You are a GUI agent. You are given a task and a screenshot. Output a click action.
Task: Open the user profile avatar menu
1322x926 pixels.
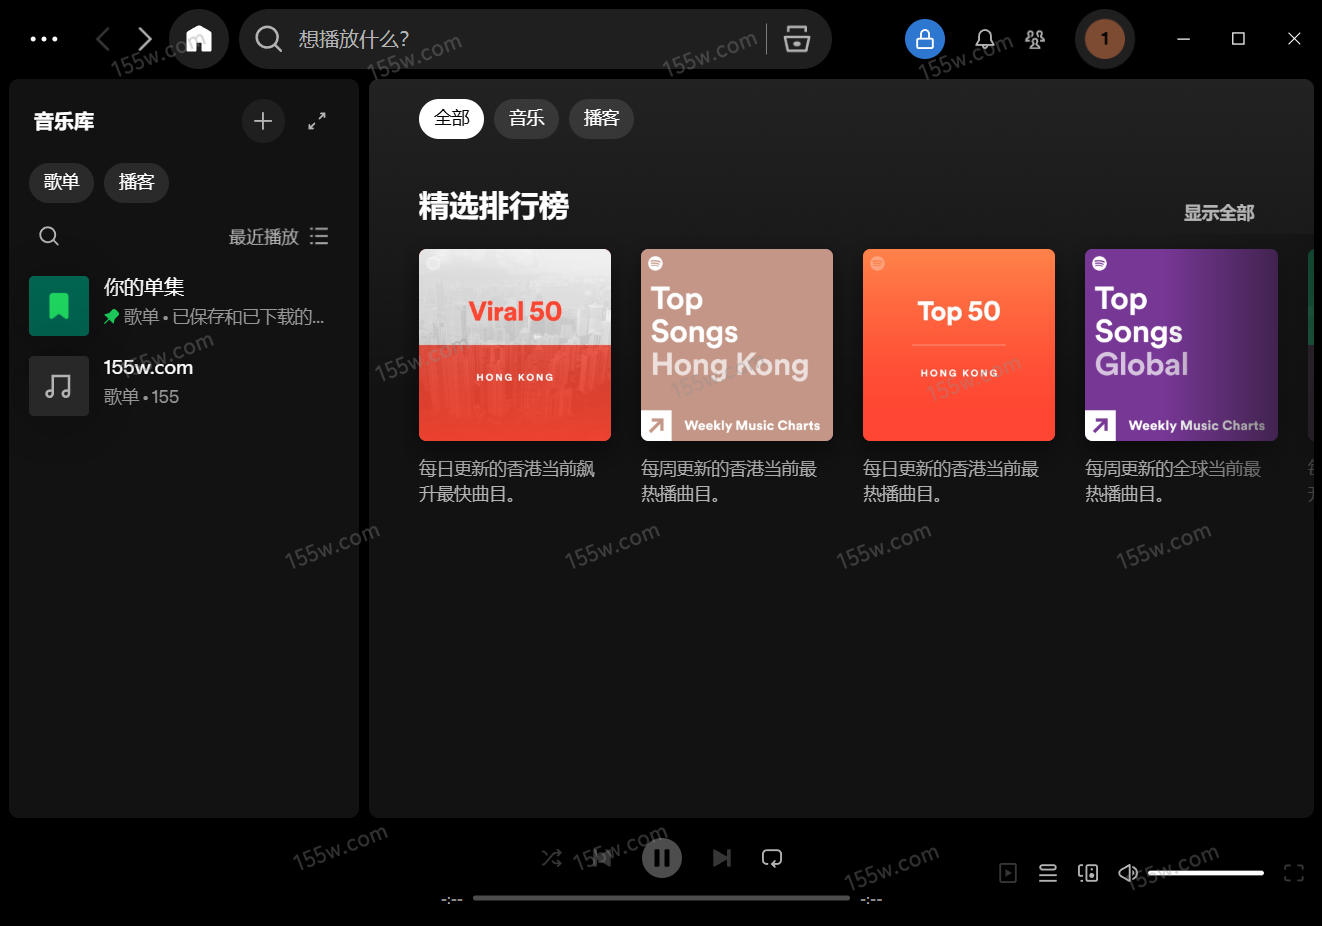coord(1104,39)
